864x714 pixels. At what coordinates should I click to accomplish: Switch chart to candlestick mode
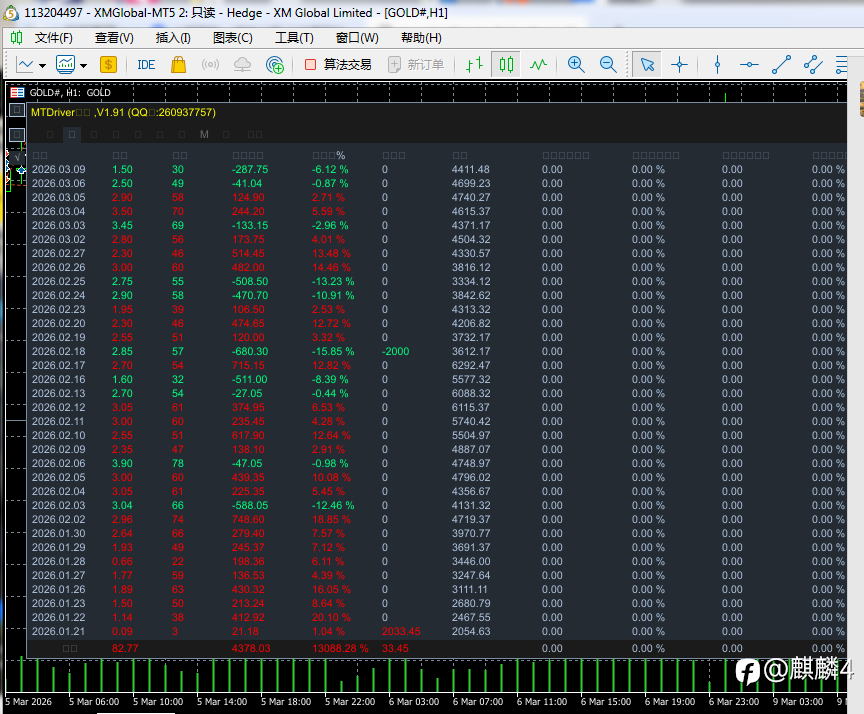(x=507, y=65)
